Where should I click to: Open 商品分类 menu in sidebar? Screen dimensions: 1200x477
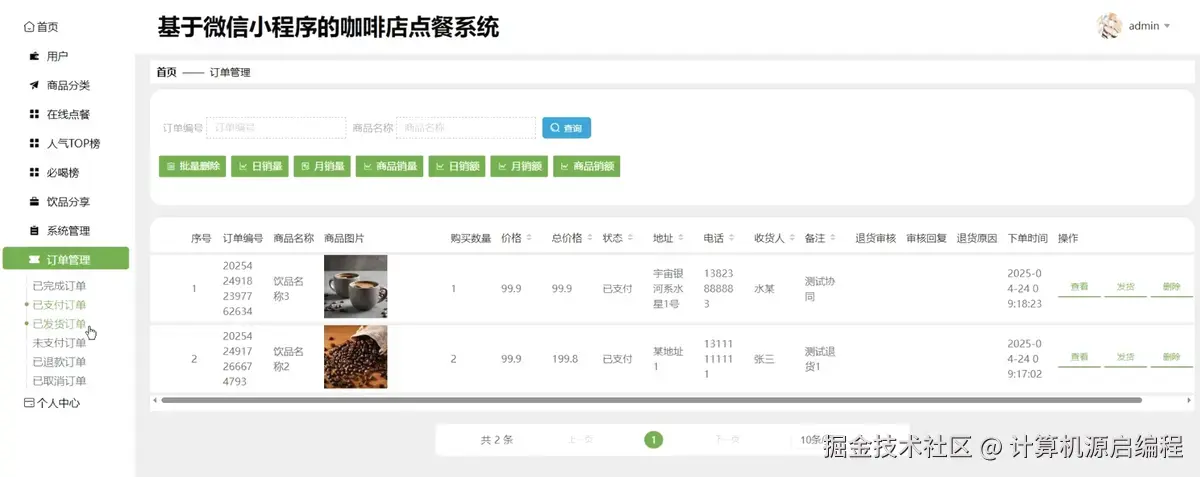pyautogui.click(x=66, y=85)
